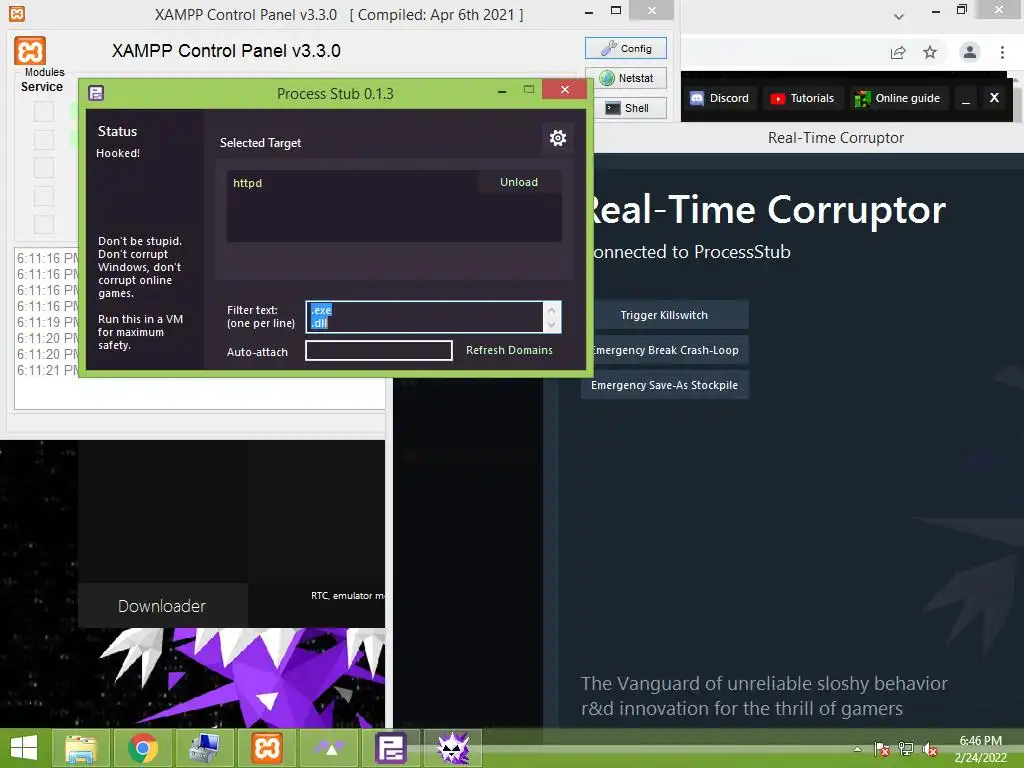Open the muted volume tray icon
This screenshot has width=1024, height=768.
click(x=929, y=749)
